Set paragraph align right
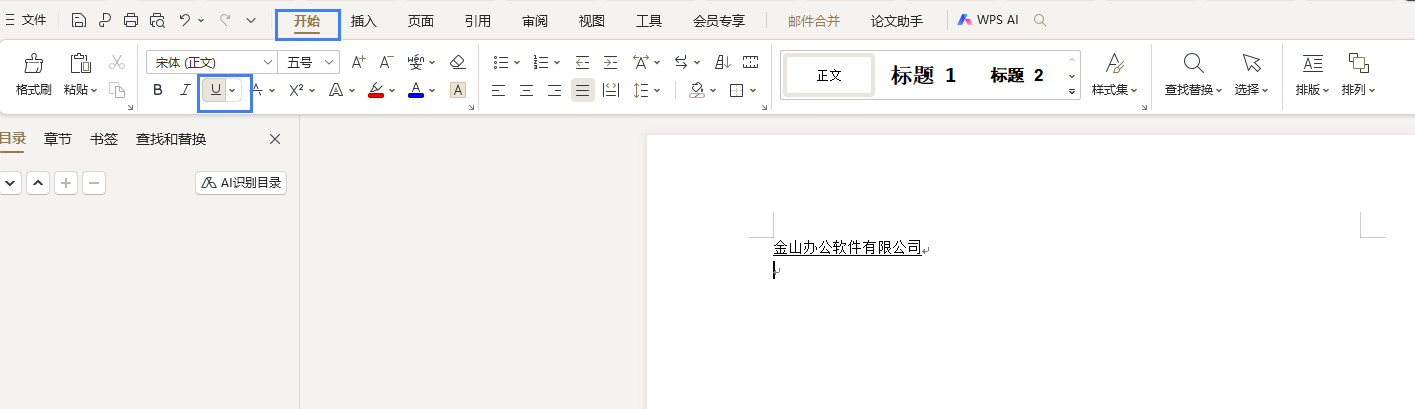The image size is (1415, 409). point(554,90)
